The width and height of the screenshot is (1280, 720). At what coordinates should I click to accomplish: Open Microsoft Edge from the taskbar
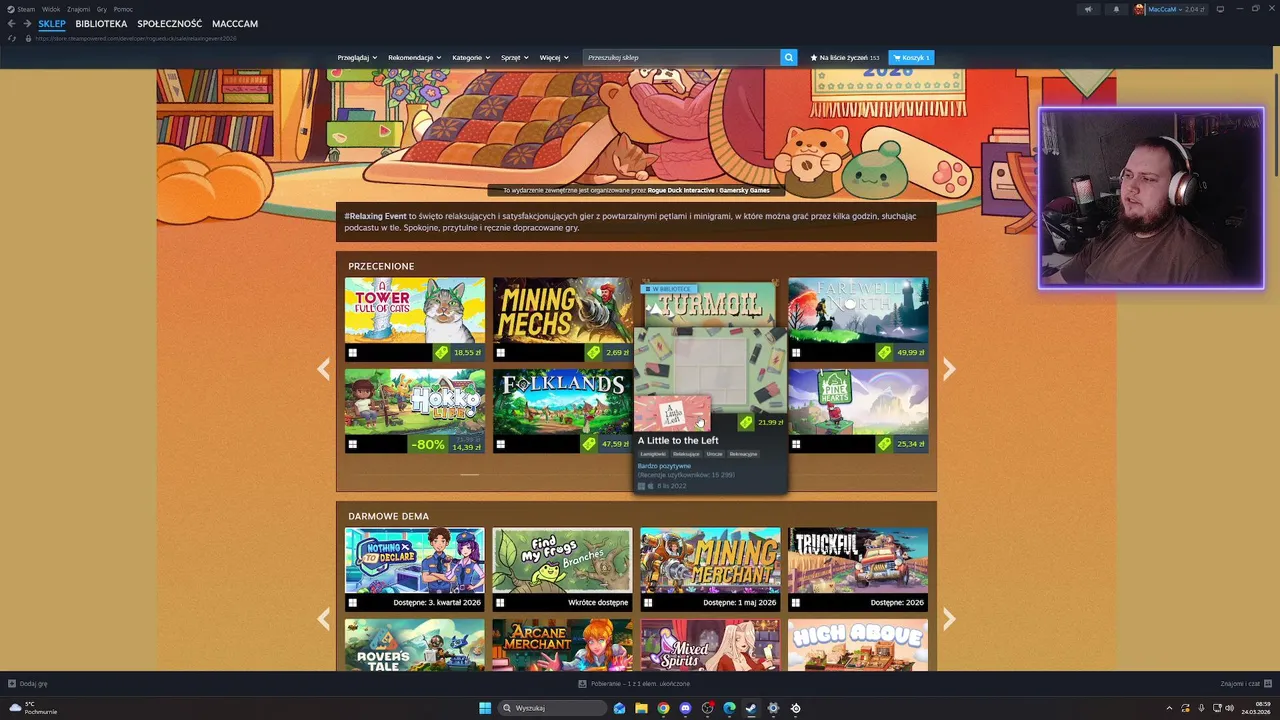coord(729,708)
